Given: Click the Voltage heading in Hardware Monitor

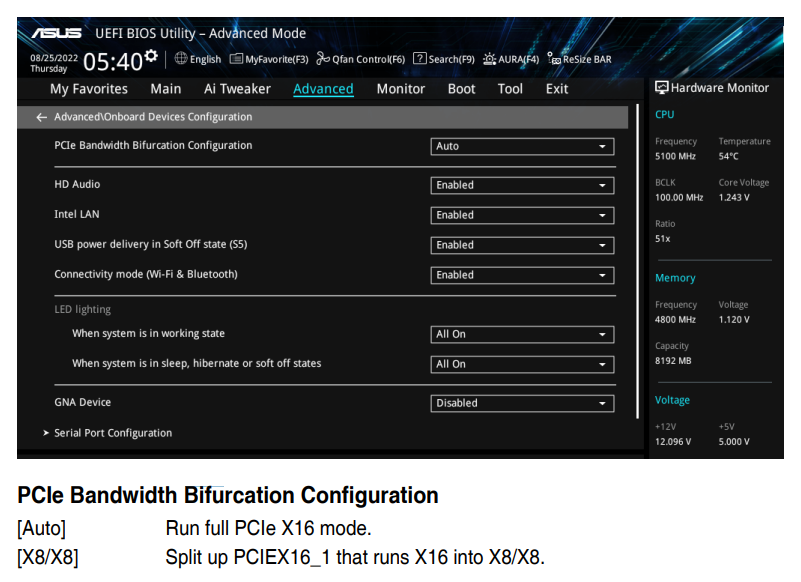Looking at the screenshot, I should pos(672,401).
